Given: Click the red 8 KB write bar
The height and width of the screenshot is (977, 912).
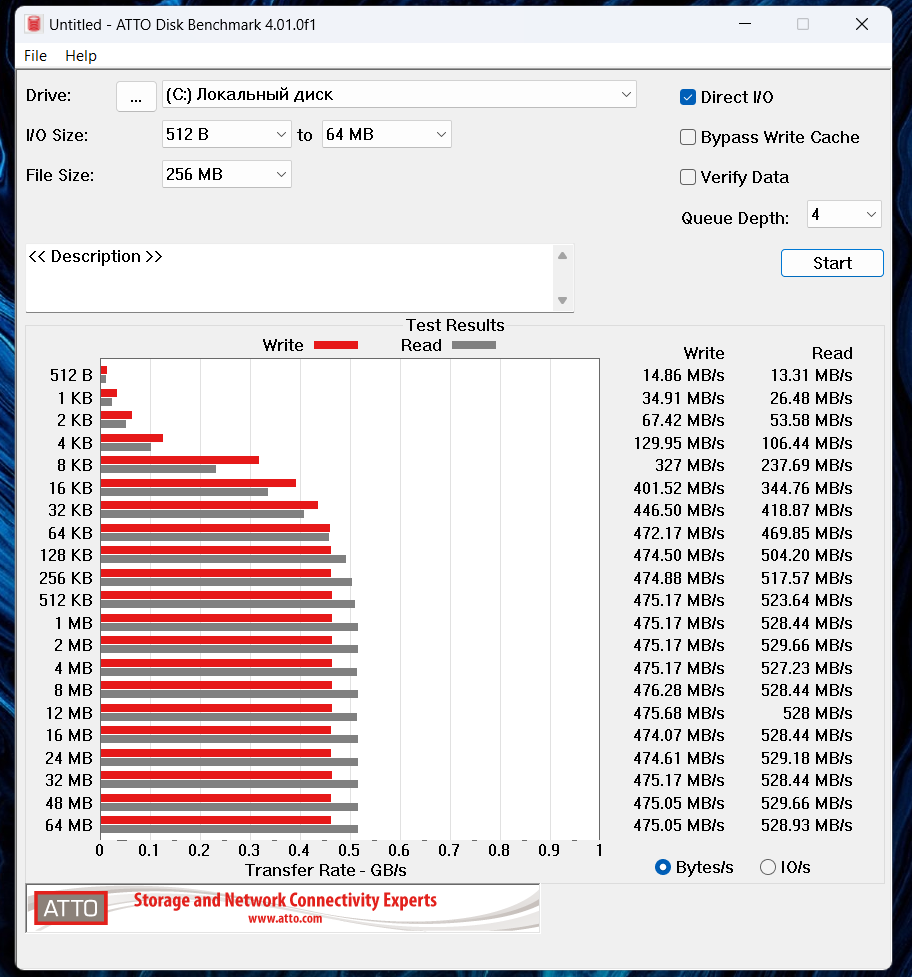Looking at the screenshot, I should (179, 460).
